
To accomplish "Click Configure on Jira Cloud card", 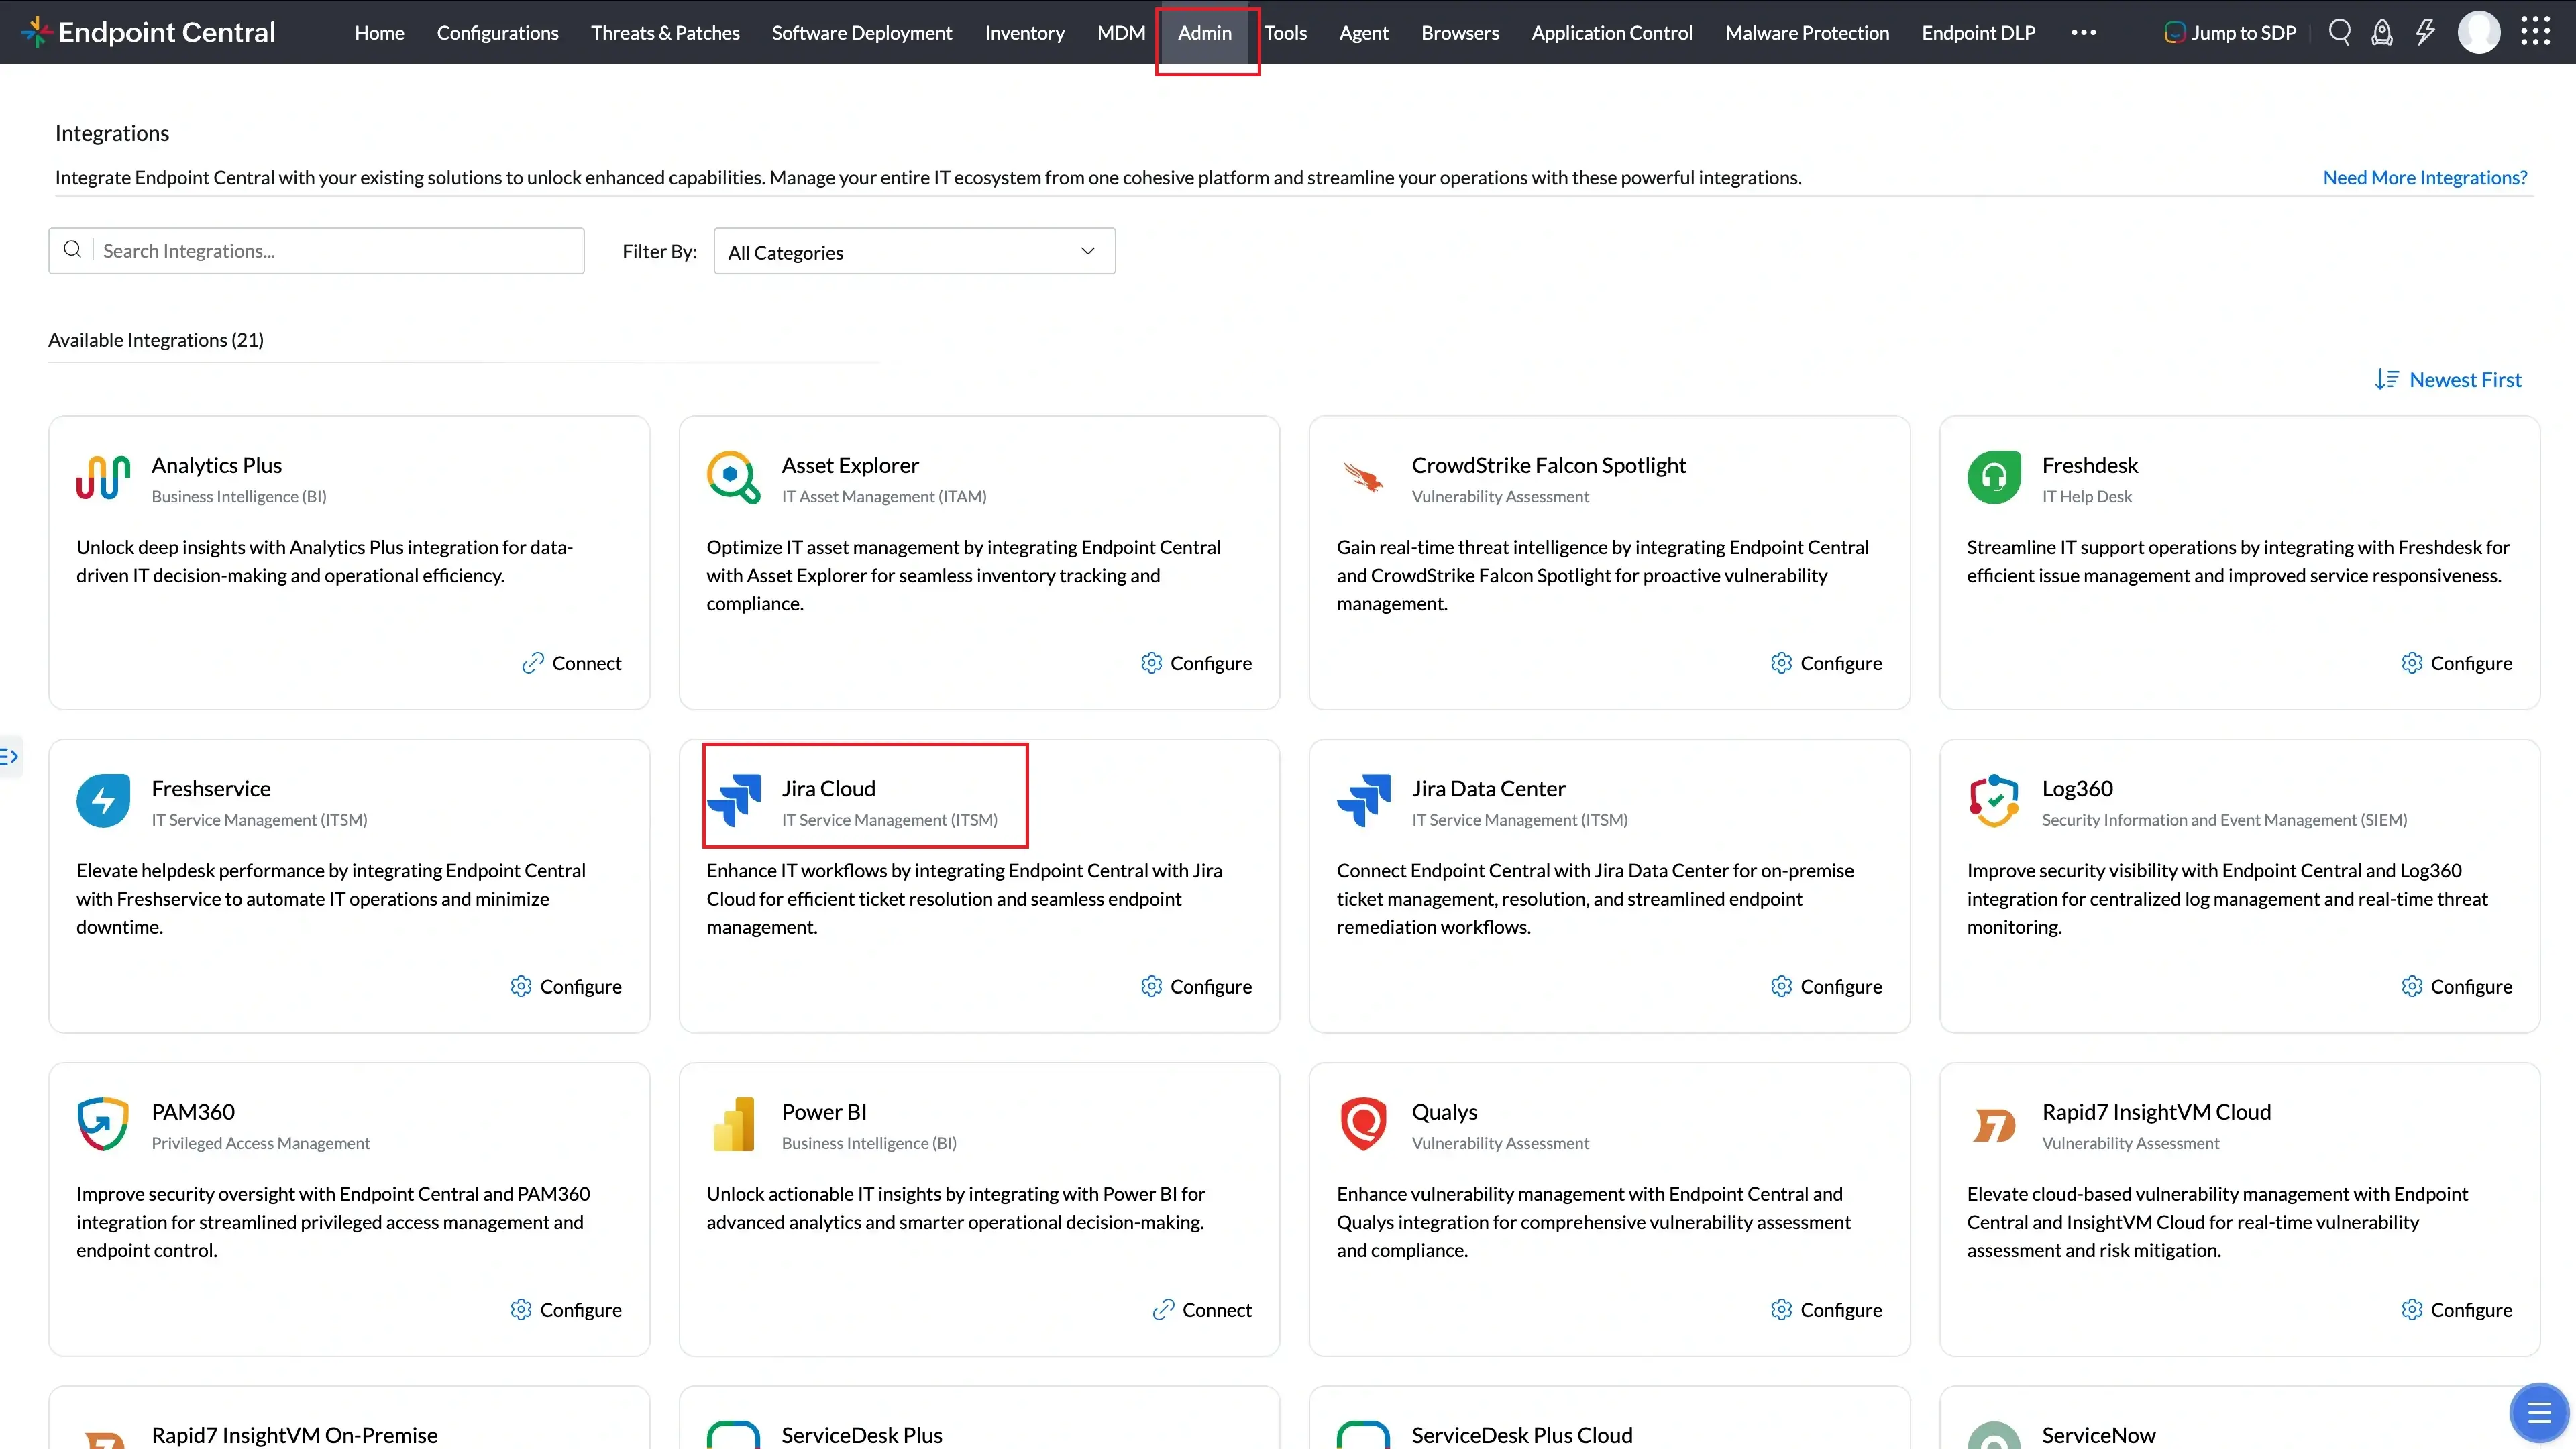I will tap(1196, 986).
